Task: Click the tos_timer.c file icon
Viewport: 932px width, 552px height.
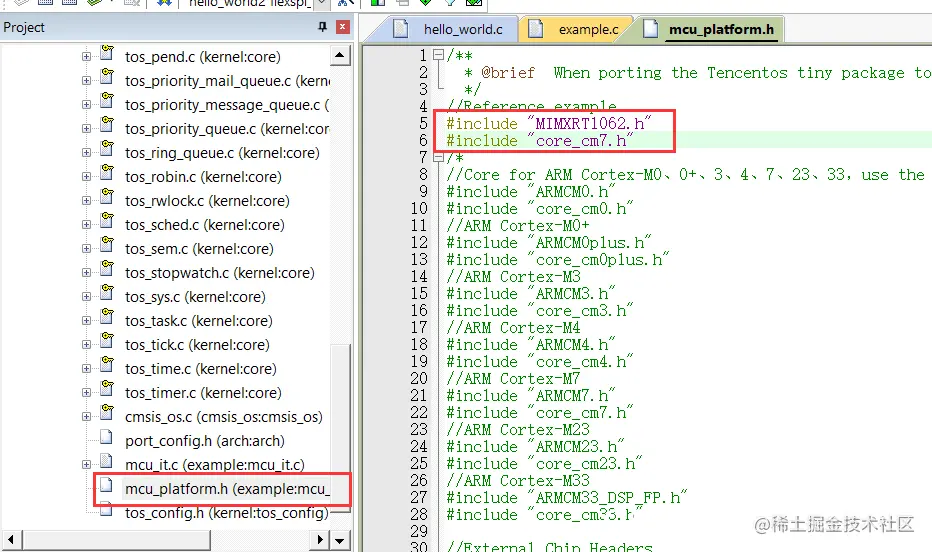Action: point(107,389)
